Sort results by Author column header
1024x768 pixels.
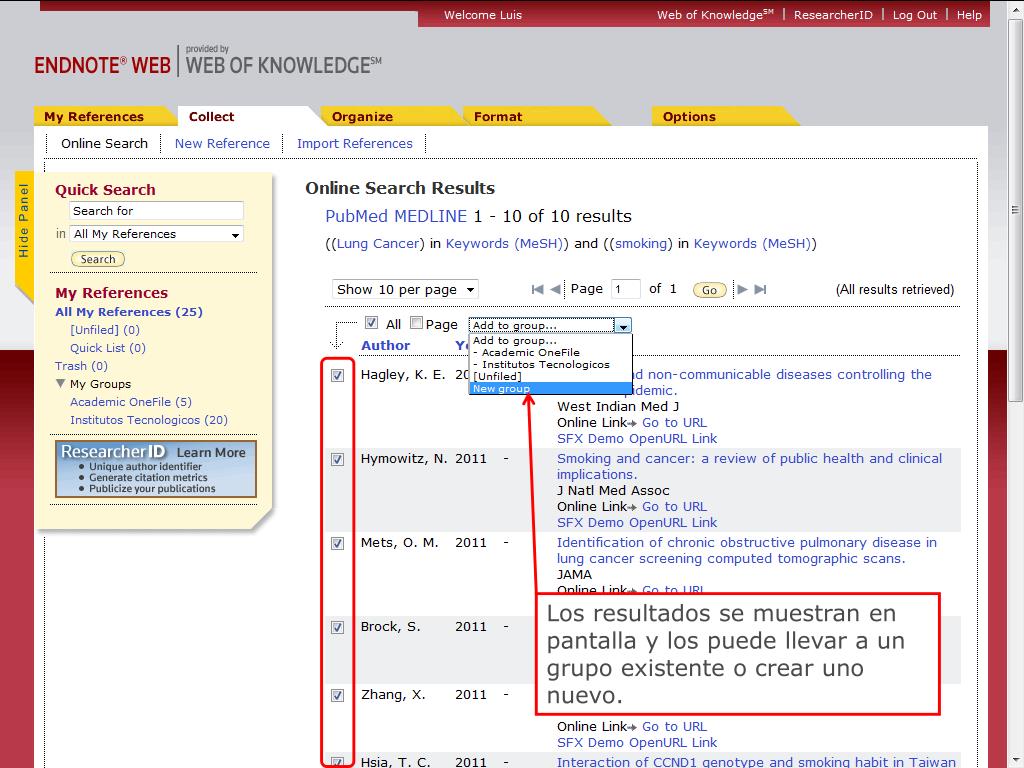pos(385,345)
